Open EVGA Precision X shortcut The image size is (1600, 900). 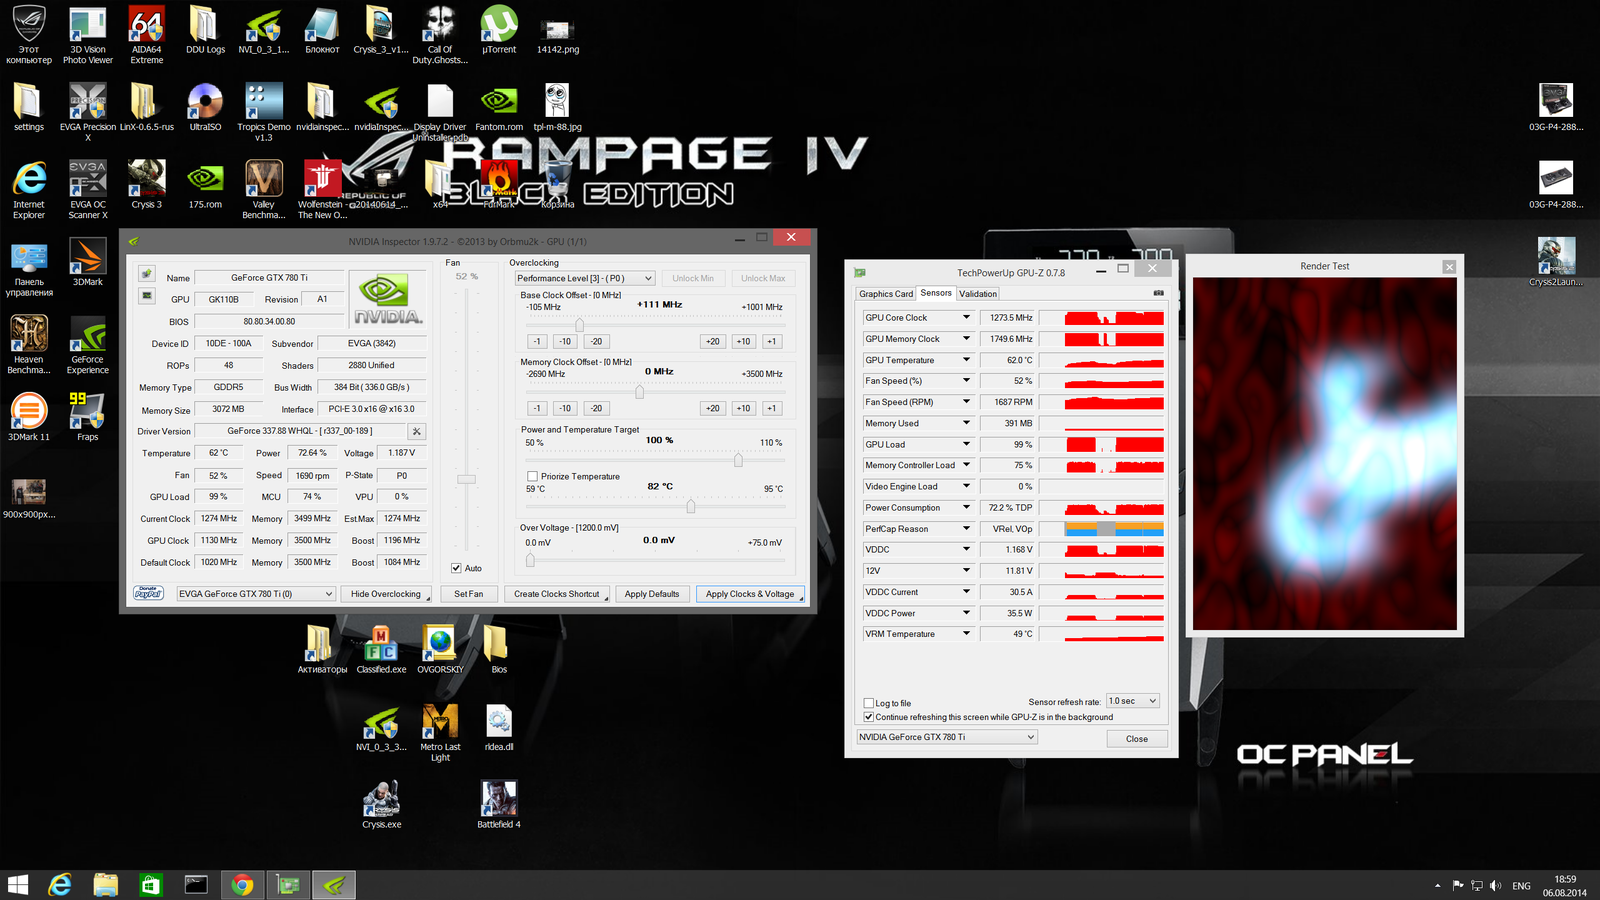[x=88, y=111]
